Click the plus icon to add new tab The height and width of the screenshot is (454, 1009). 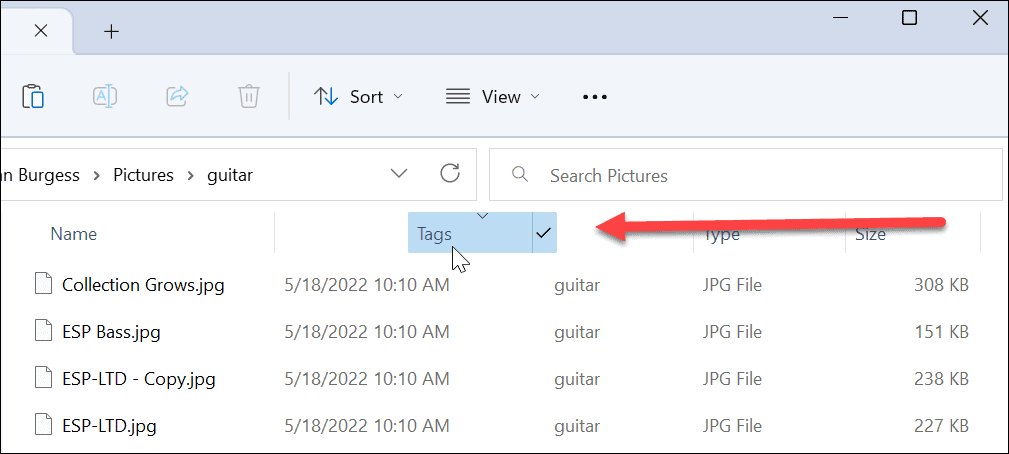click(x=111, y=31)
